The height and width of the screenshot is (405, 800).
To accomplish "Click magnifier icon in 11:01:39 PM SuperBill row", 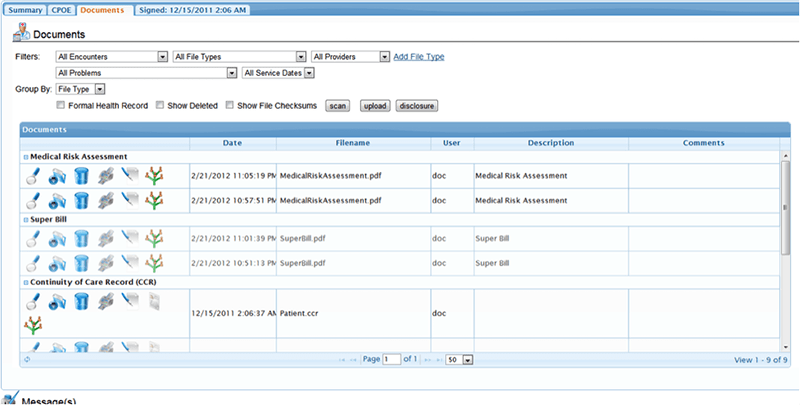I will 33,238.
